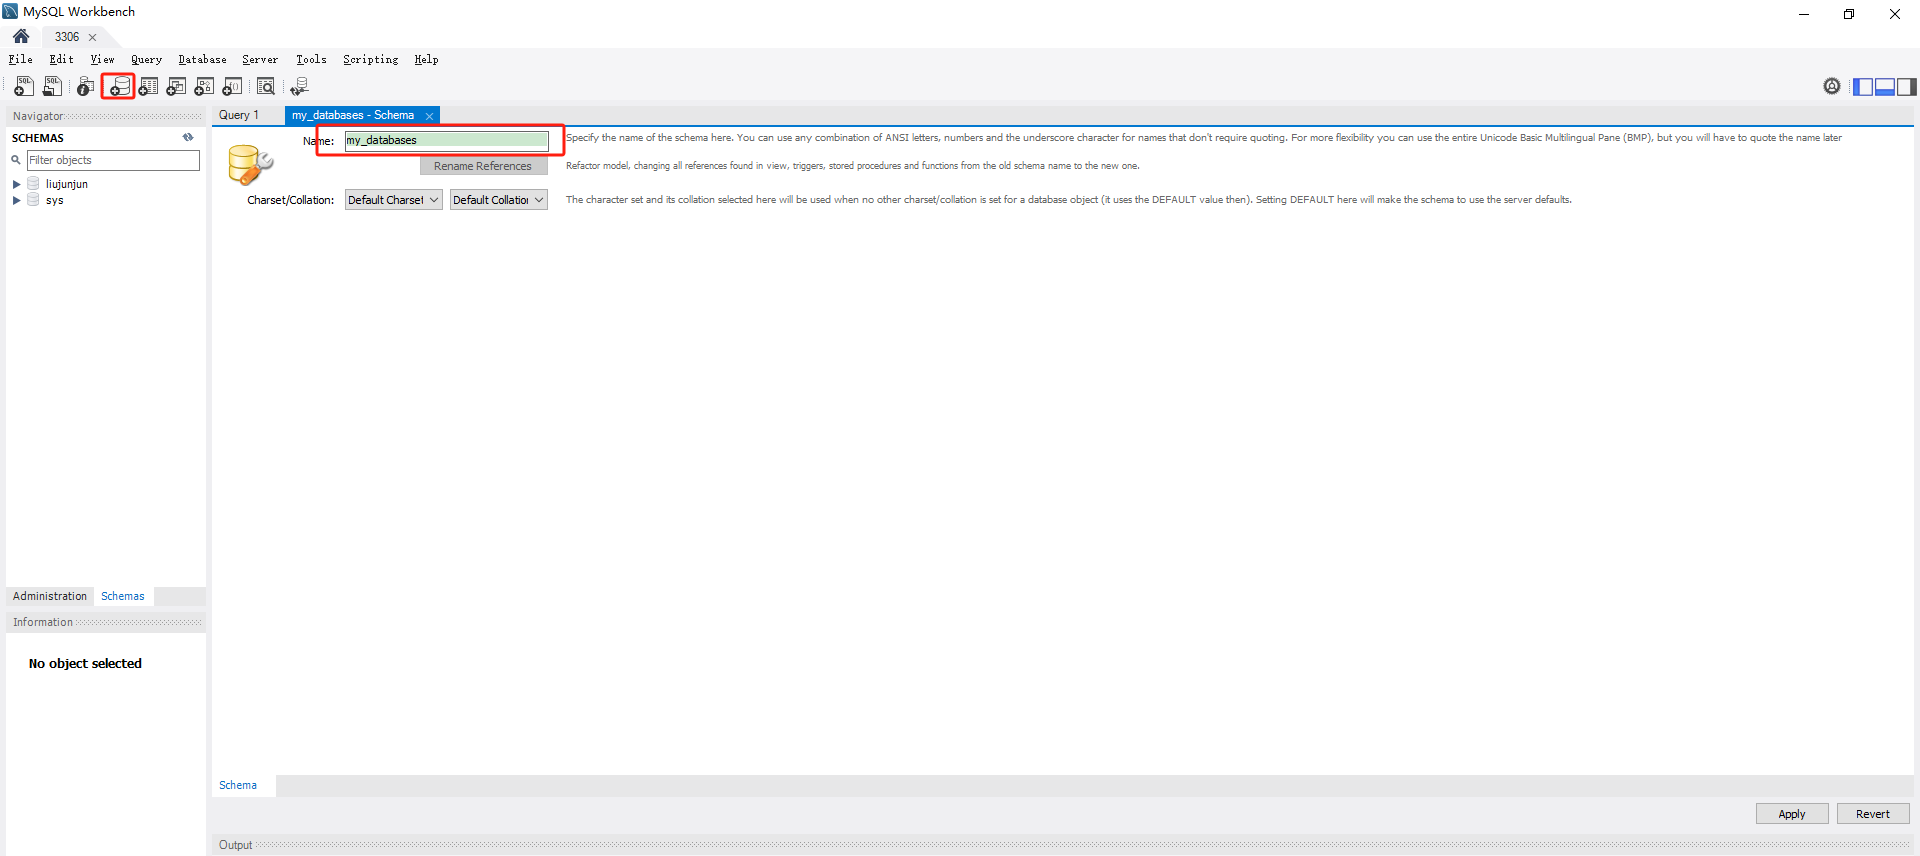Toggle the left sidebar panel visibility
1920x856 pixels.
1863,87
